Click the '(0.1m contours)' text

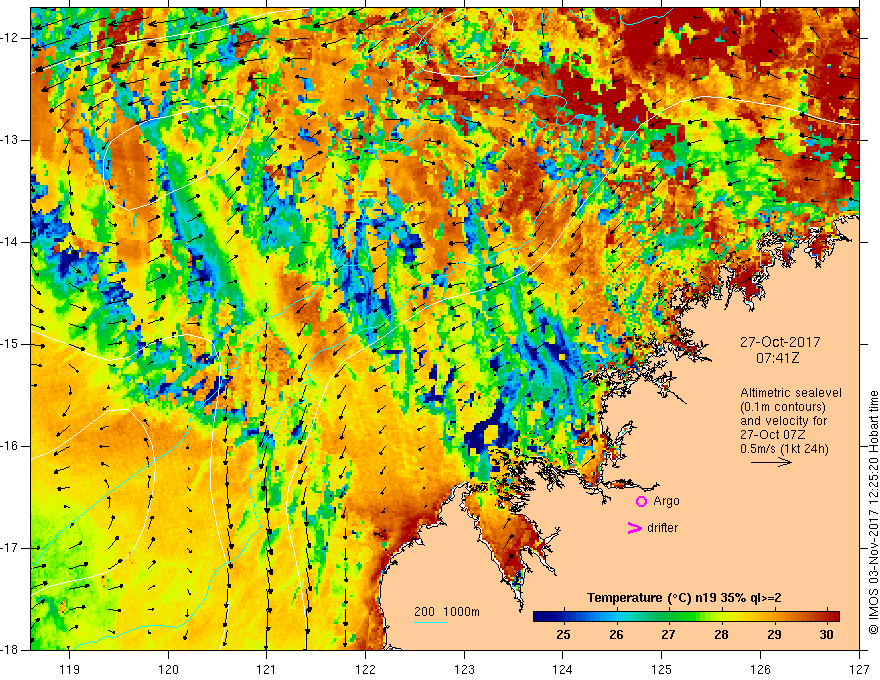point(783,407)
